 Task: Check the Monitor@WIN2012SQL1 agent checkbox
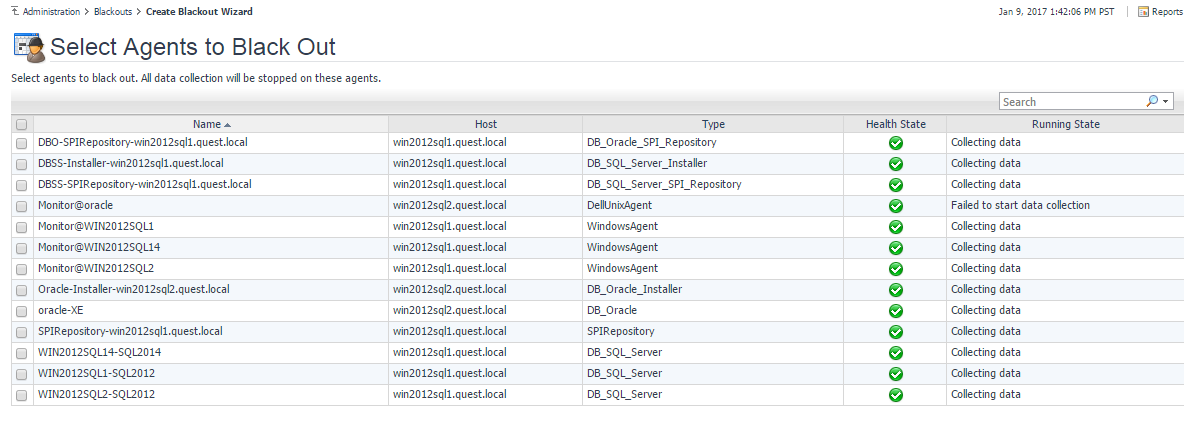(22, 226)
